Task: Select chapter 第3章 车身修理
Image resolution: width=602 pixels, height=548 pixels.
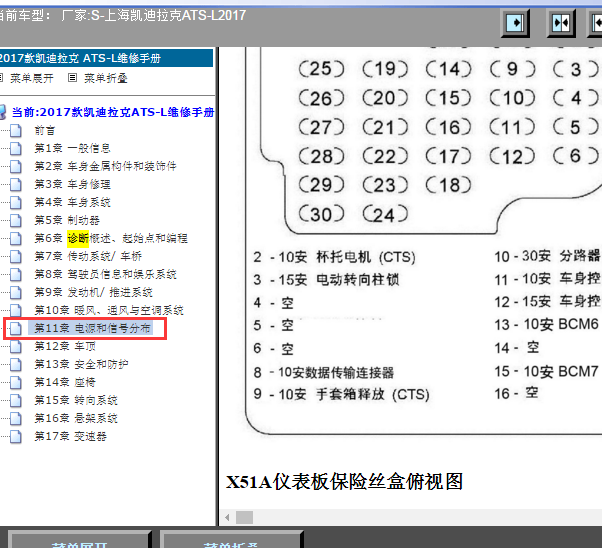Action: [73, 184]
